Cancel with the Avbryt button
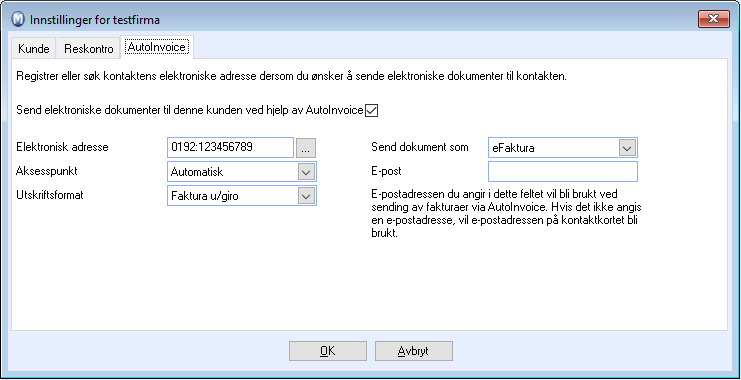The image size is (741, 380). (414, 351)
